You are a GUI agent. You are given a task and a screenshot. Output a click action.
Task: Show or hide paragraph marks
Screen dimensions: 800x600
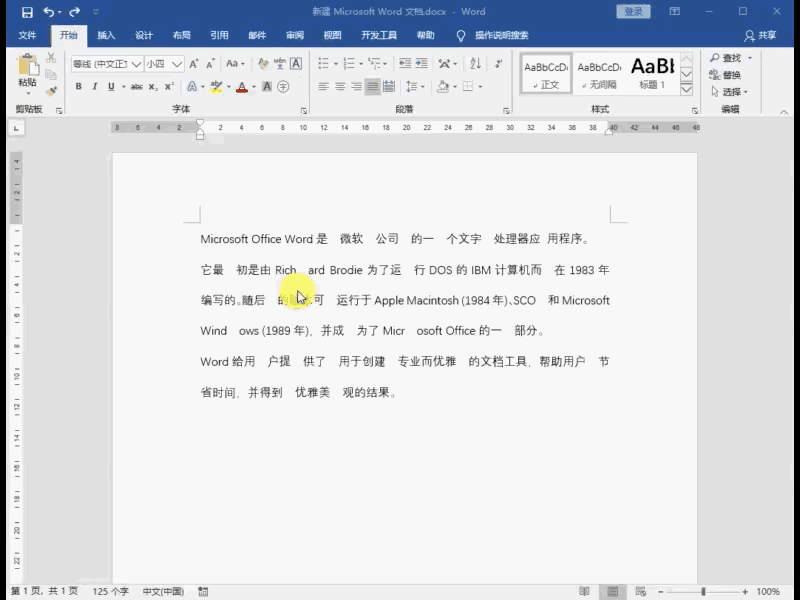[498, 63]
